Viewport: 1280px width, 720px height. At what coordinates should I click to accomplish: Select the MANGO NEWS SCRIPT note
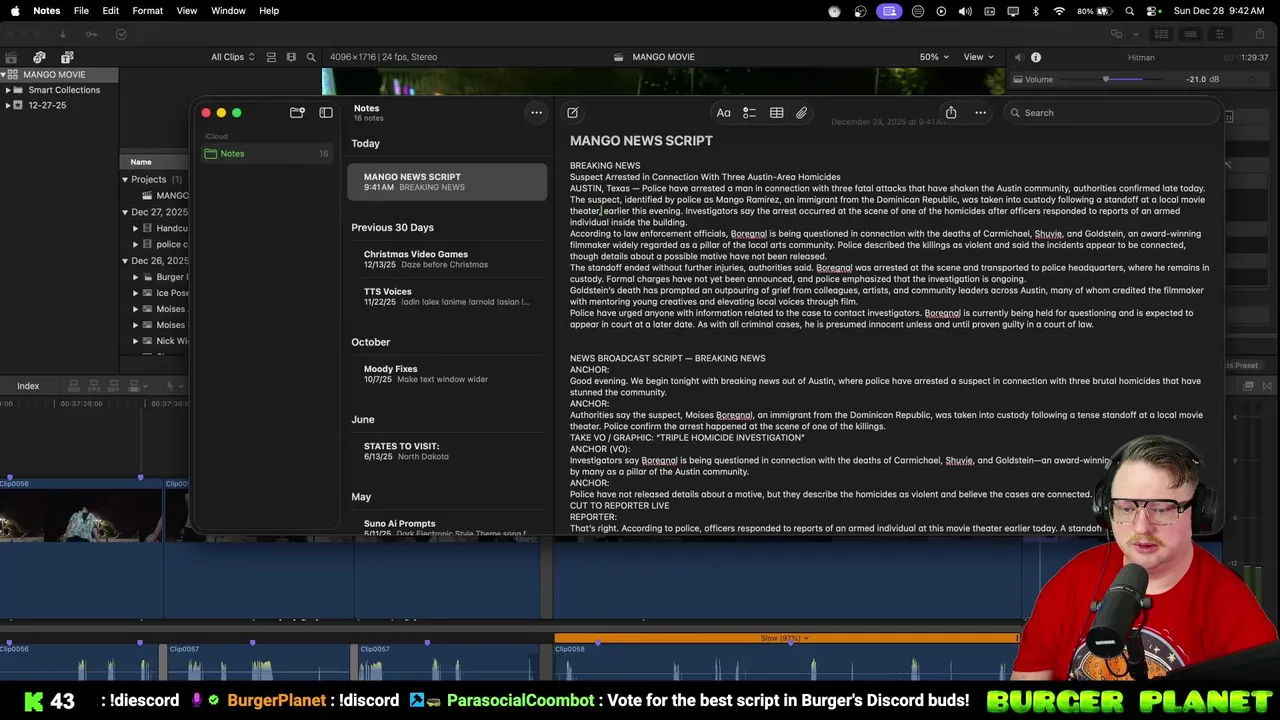click(x=447, y=181)
